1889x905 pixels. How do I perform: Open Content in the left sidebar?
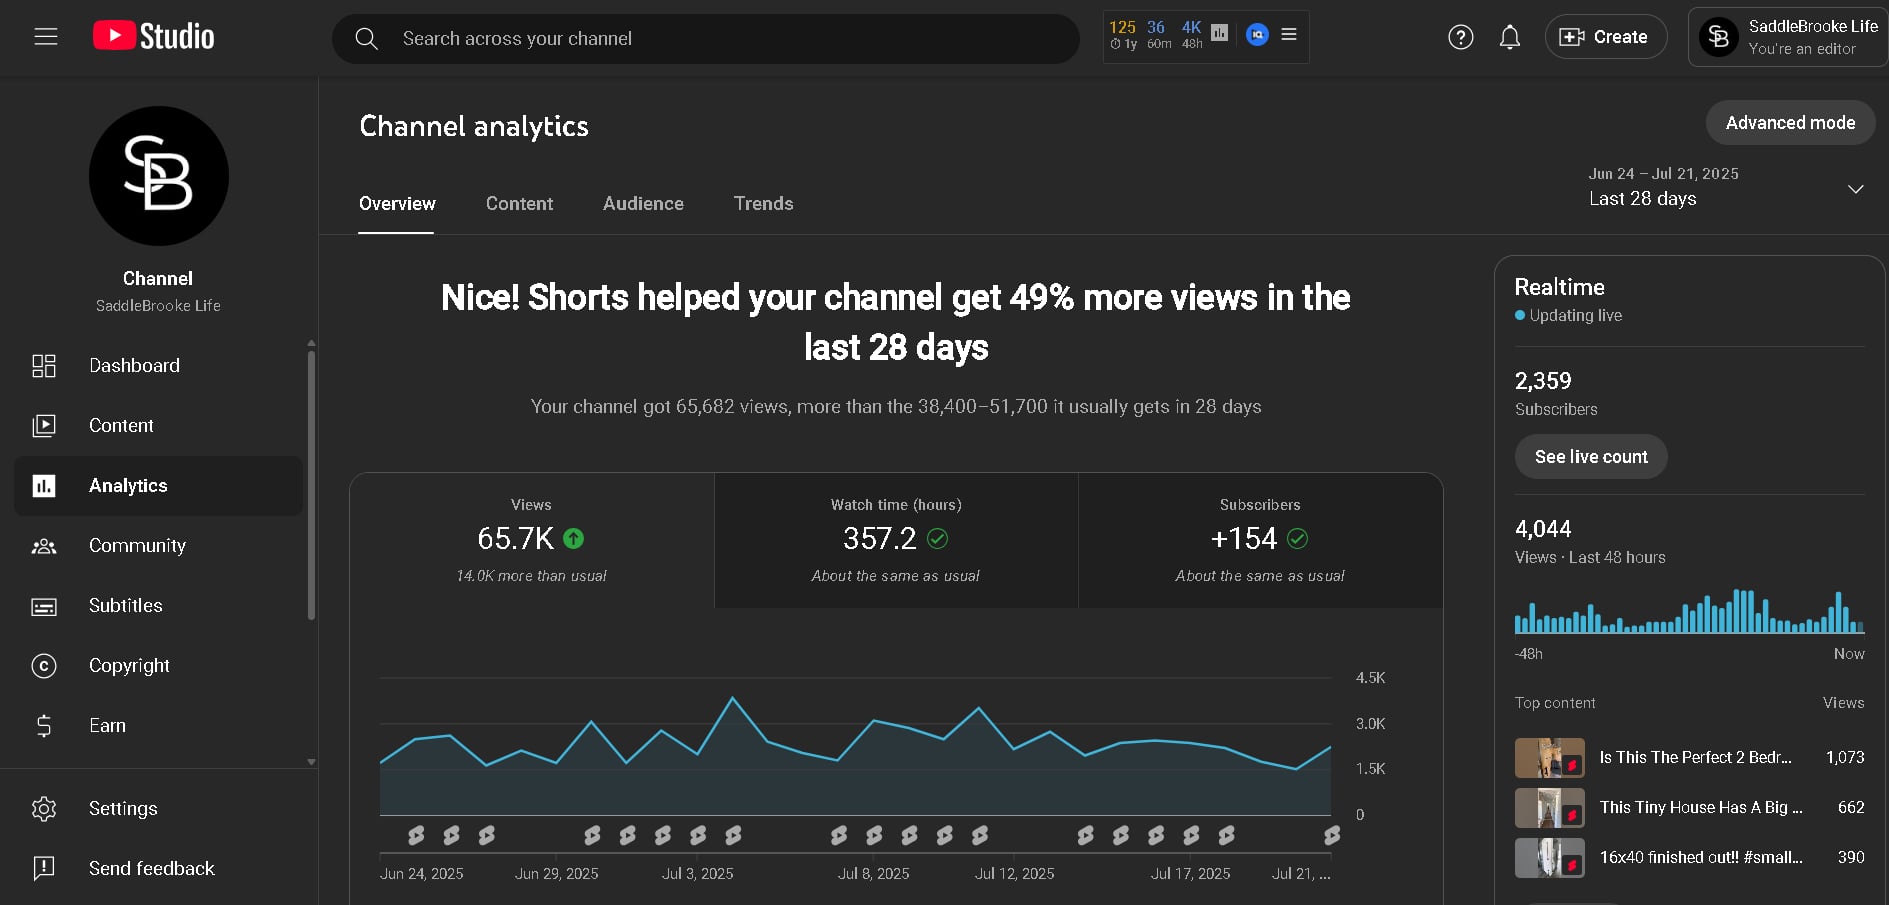click(x=158, y=426)
